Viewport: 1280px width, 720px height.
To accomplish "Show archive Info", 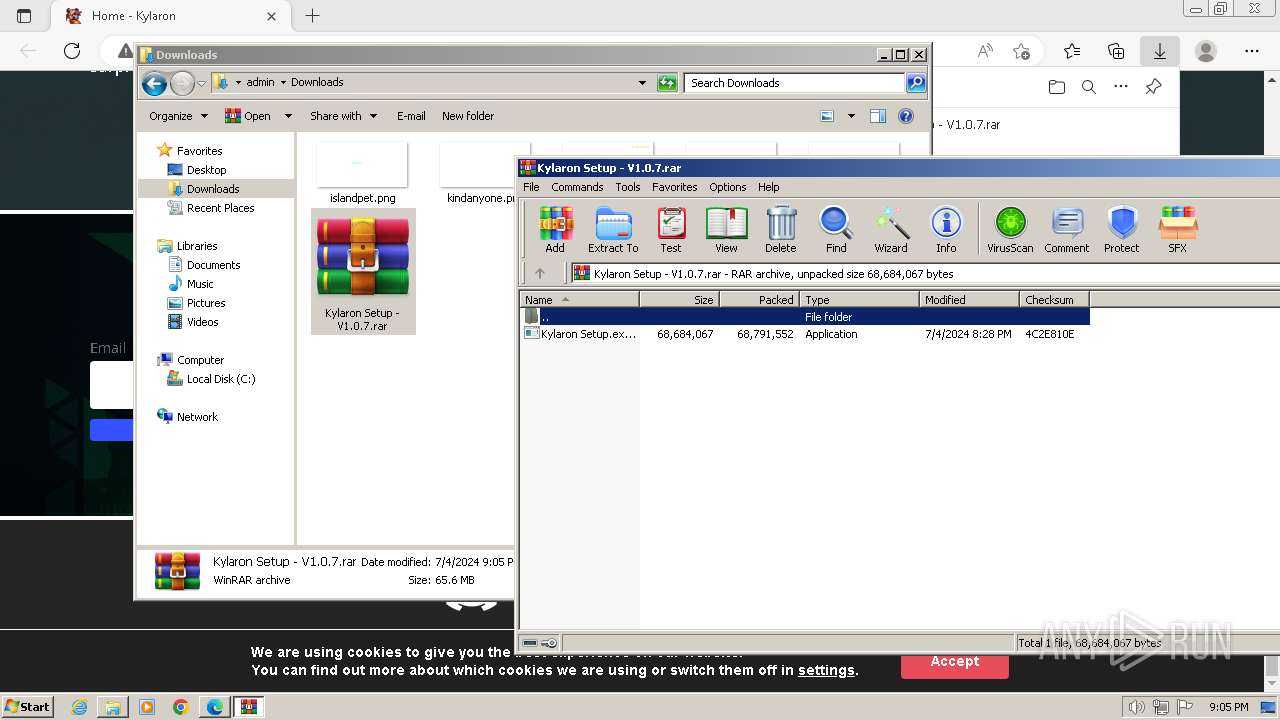I will (946, 230).
